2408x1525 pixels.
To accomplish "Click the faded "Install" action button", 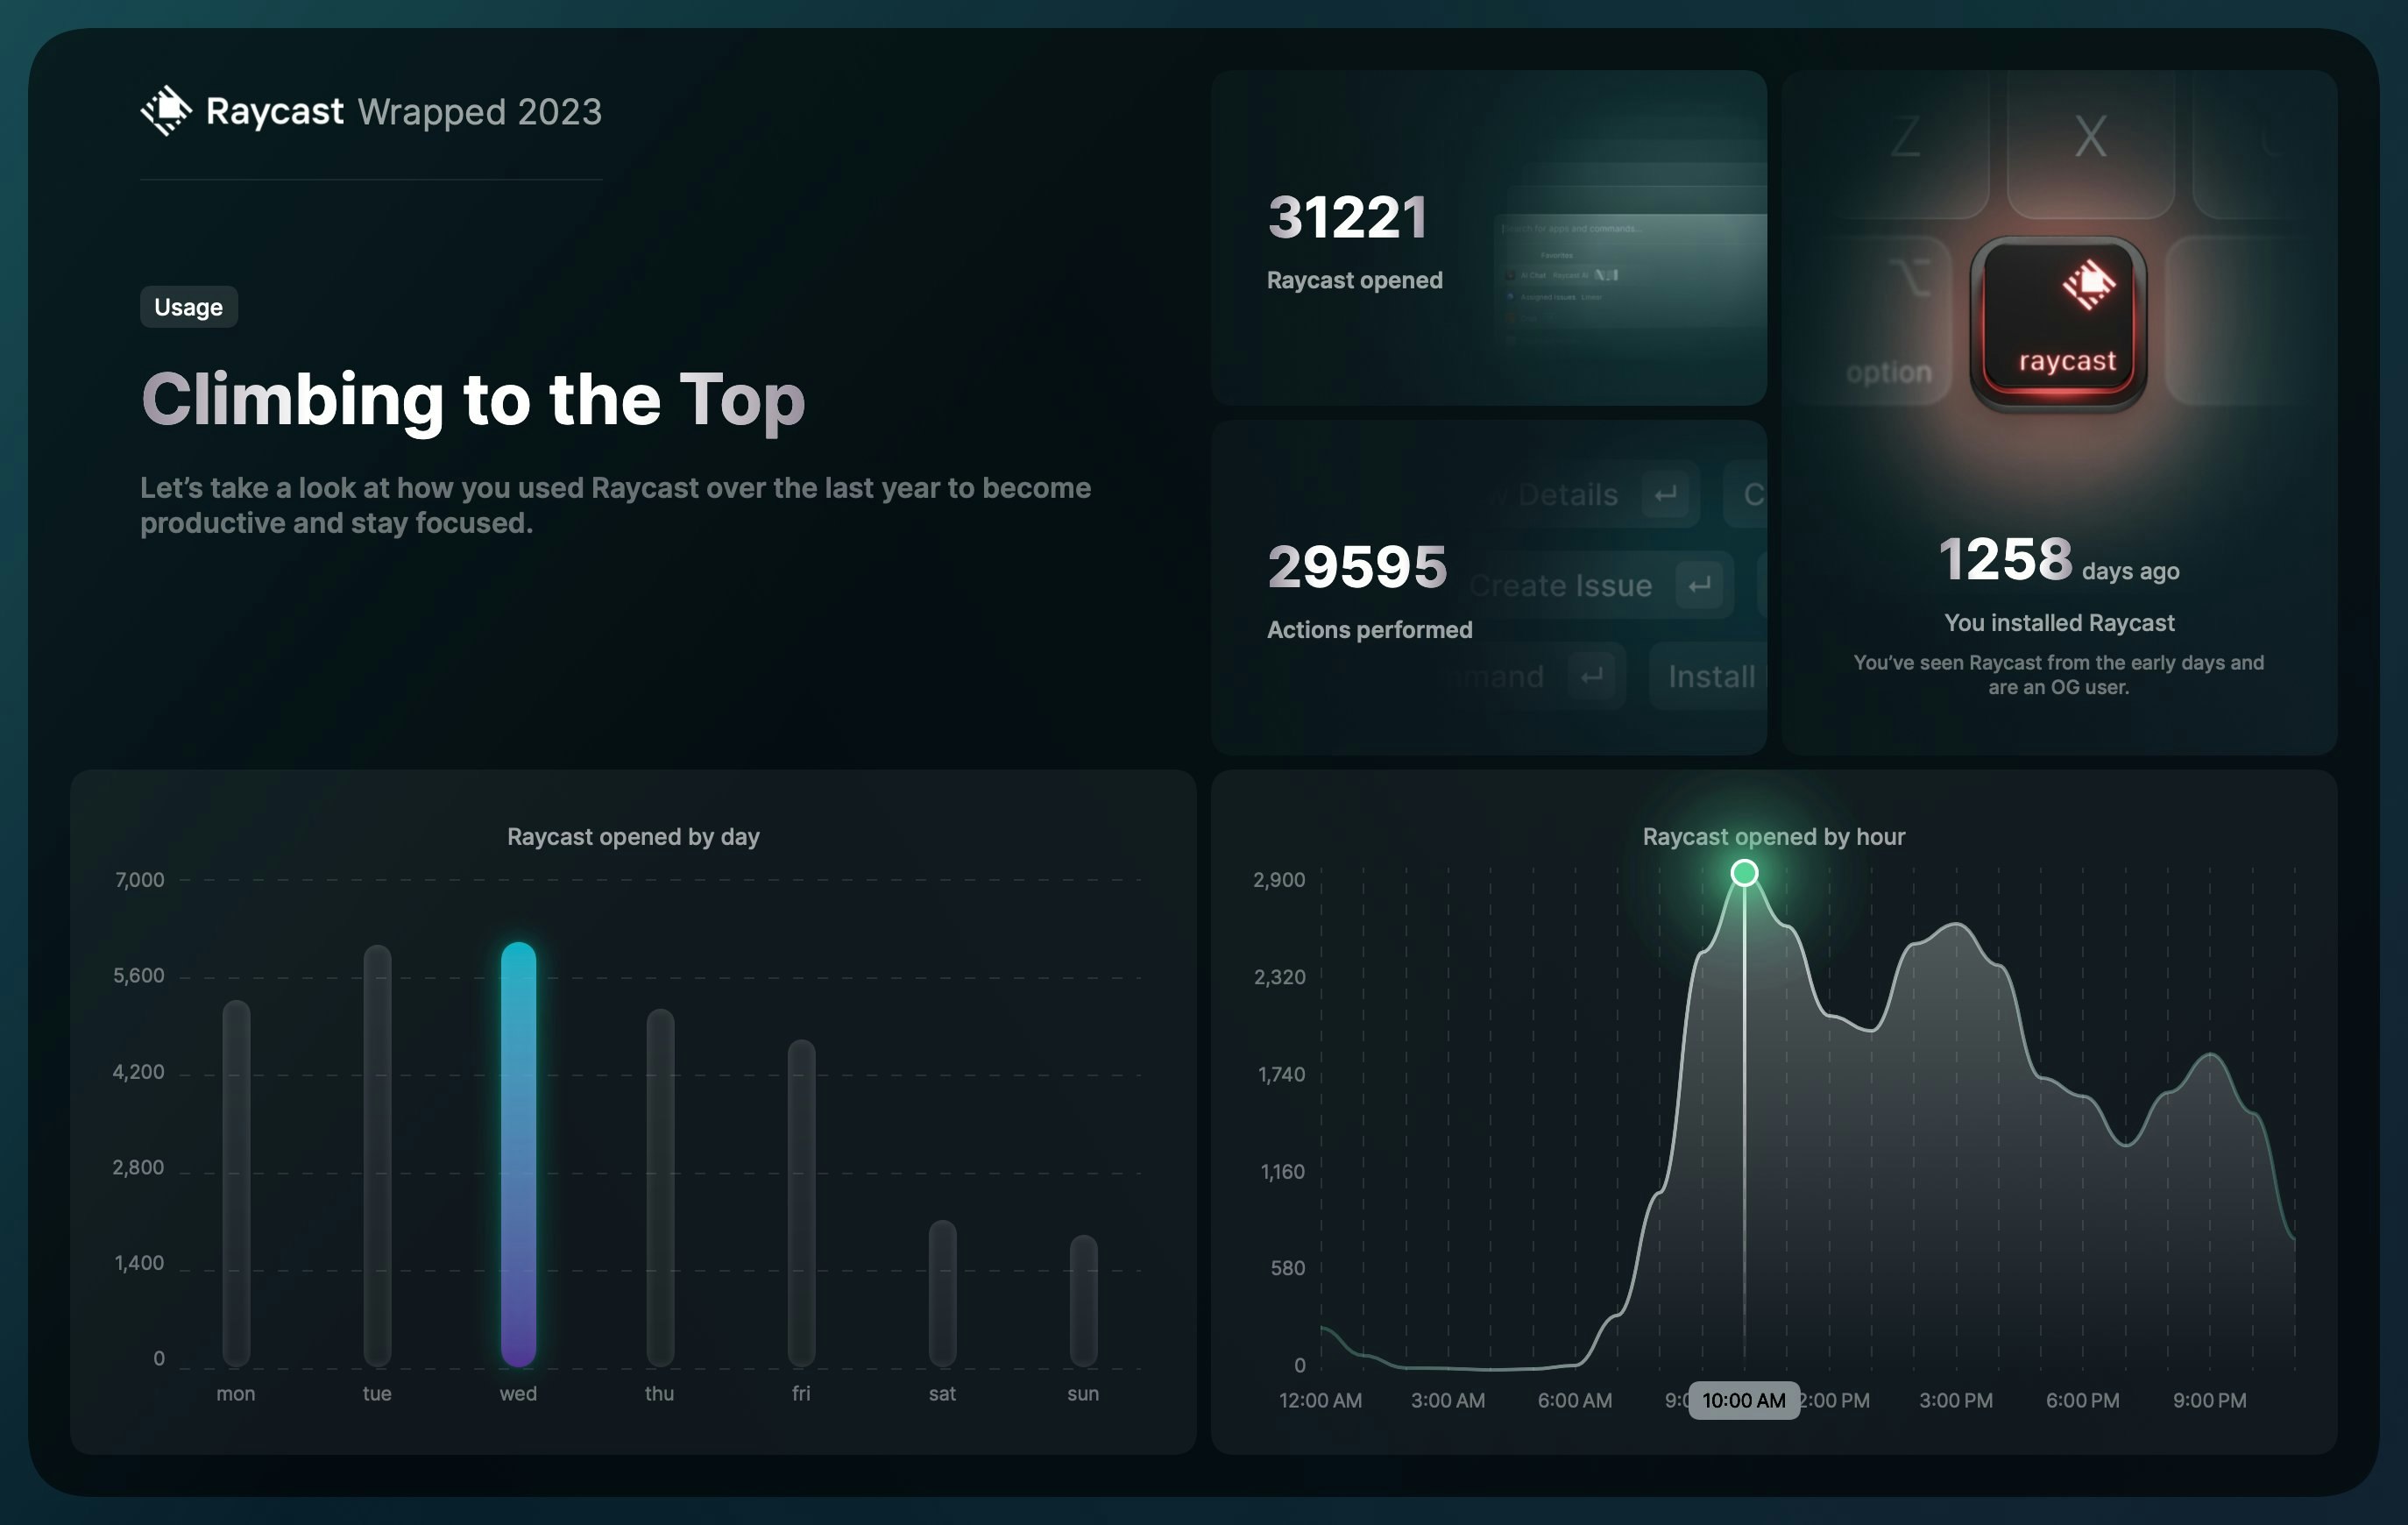I will click(x=1709, y=677).
